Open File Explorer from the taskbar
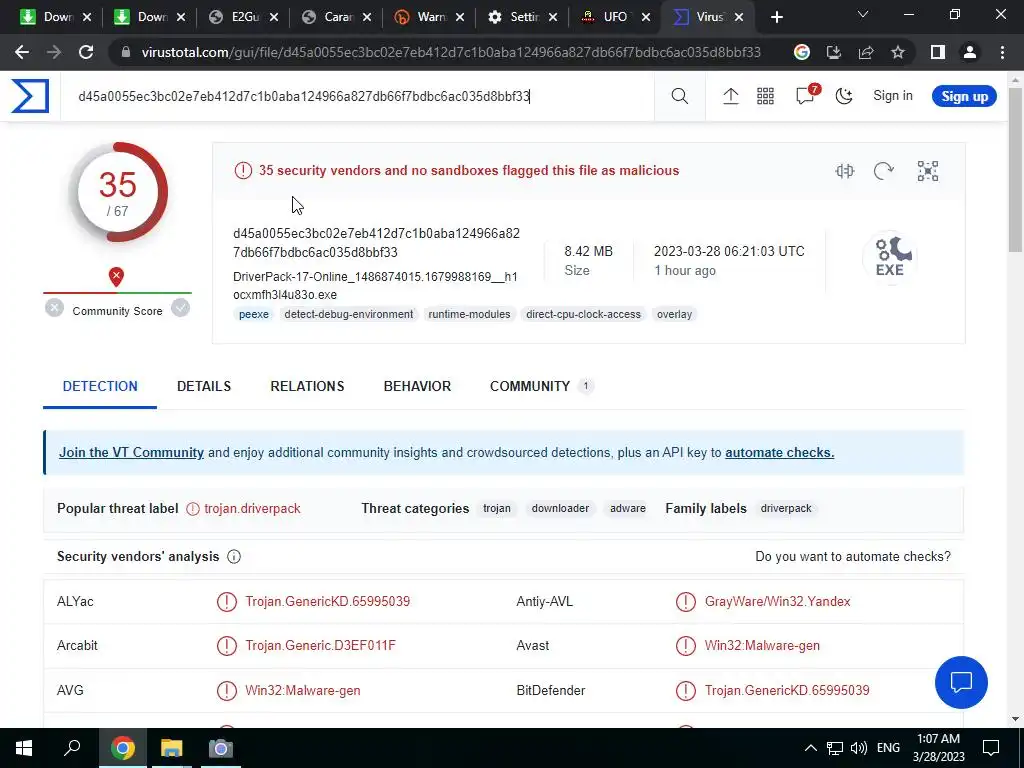1024x768 pixels. [172, 748]
